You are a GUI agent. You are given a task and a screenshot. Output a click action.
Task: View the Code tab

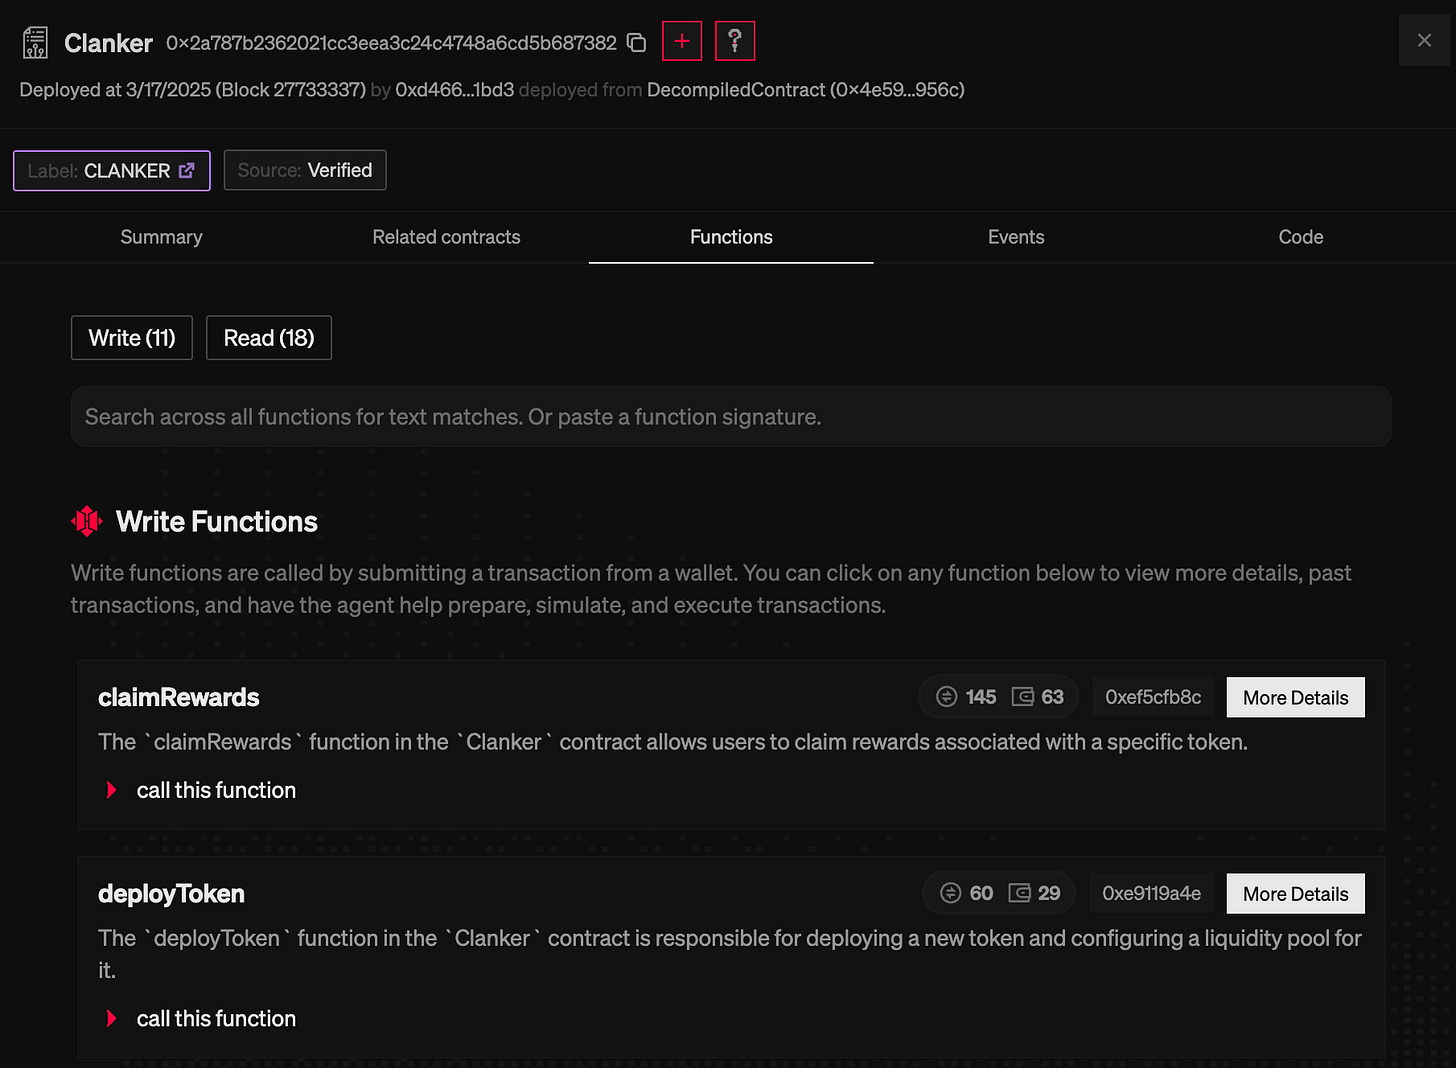point(1300,237)
